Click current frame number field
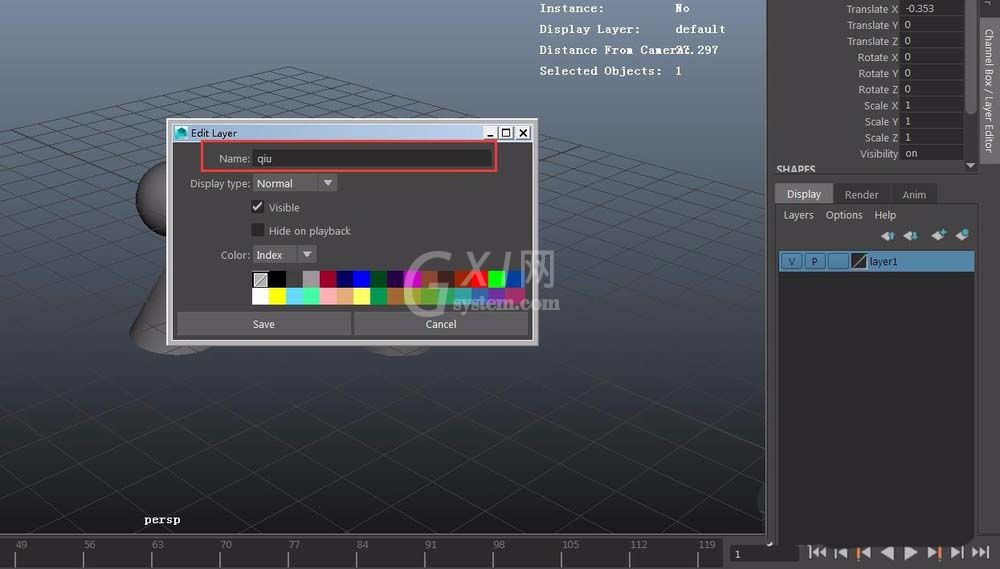 point(763,554)
